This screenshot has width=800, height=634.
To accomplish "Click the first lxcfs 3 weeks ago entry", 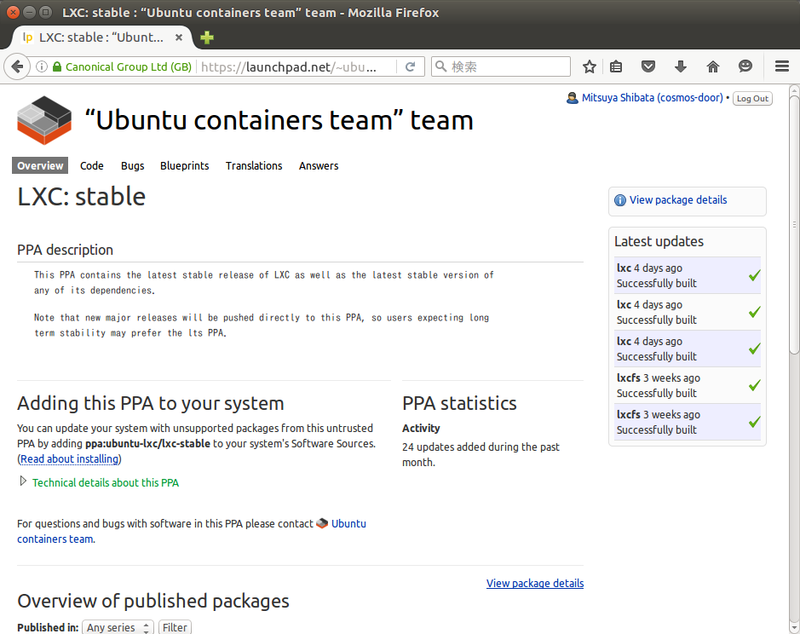I will click(x=687, y=386).
